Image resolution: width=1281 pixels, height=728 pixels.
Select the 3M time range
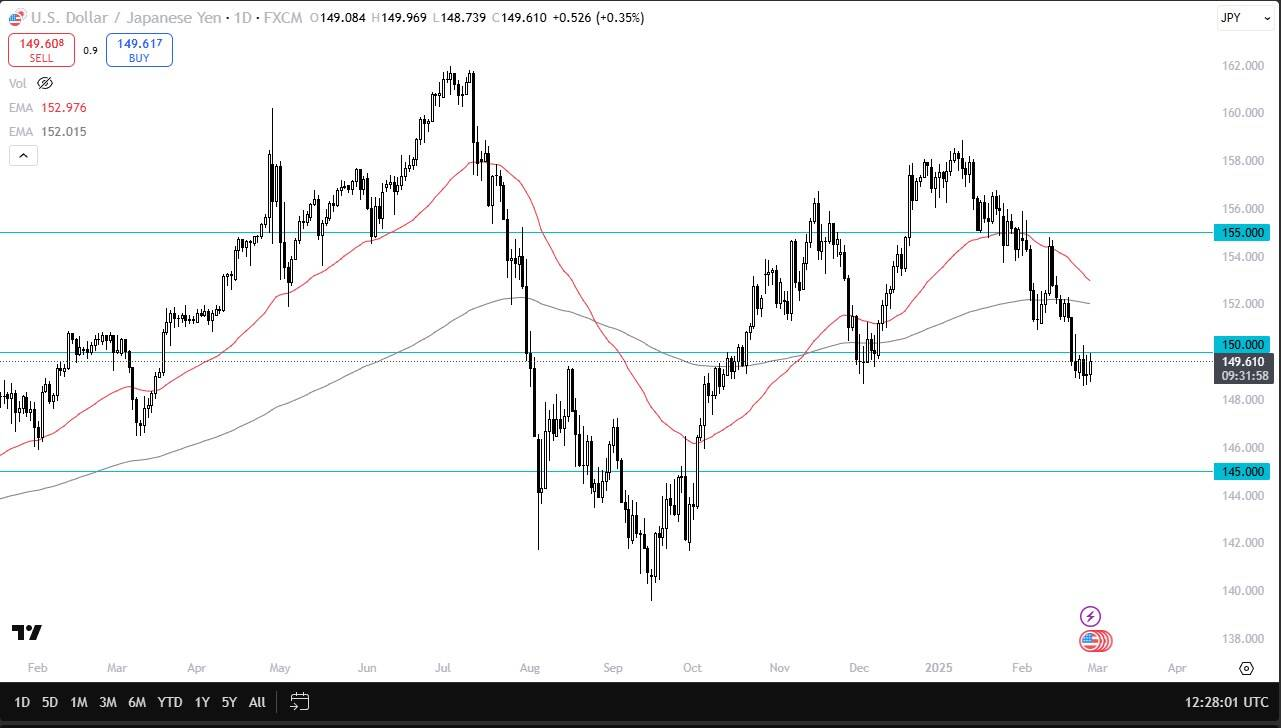(108, 702)
